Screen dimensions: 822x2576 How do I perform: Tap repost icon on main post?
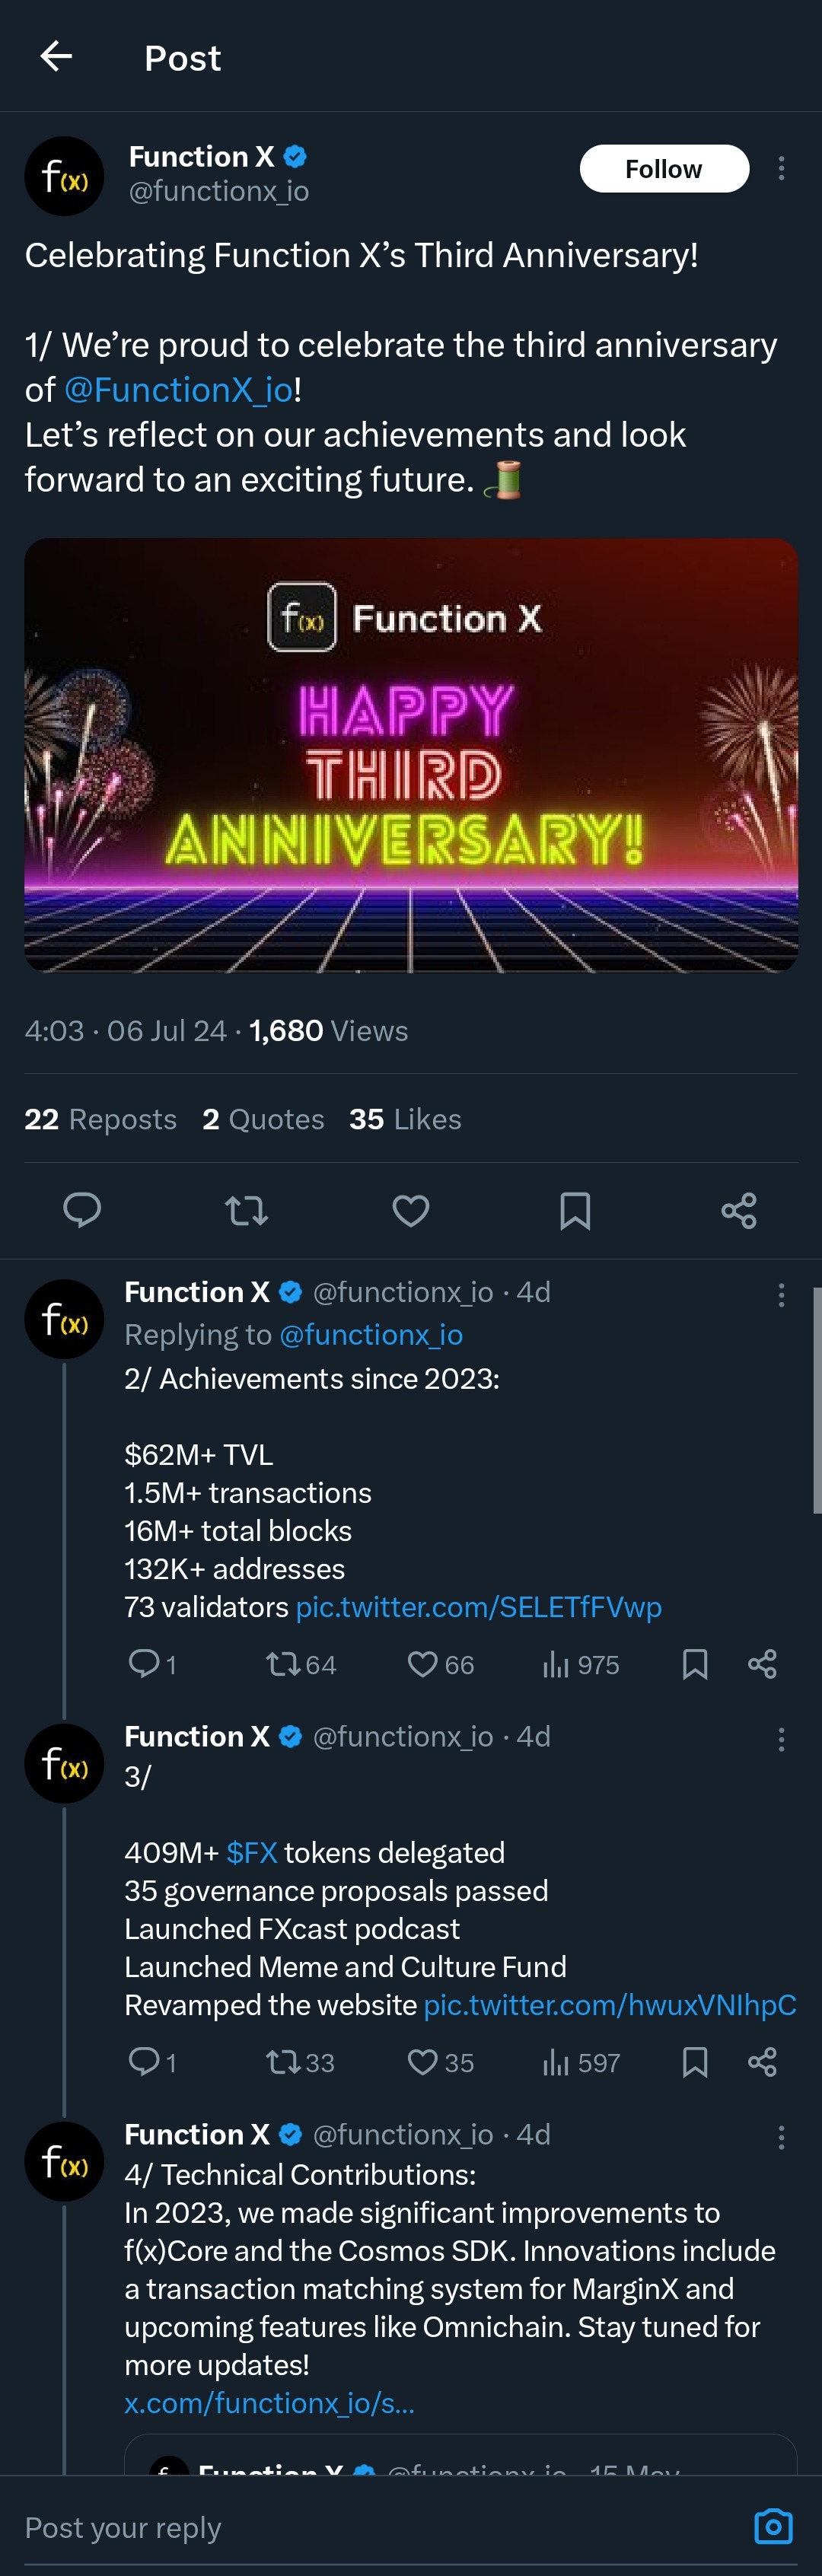pyautogui.click(x=246, y=1210)
